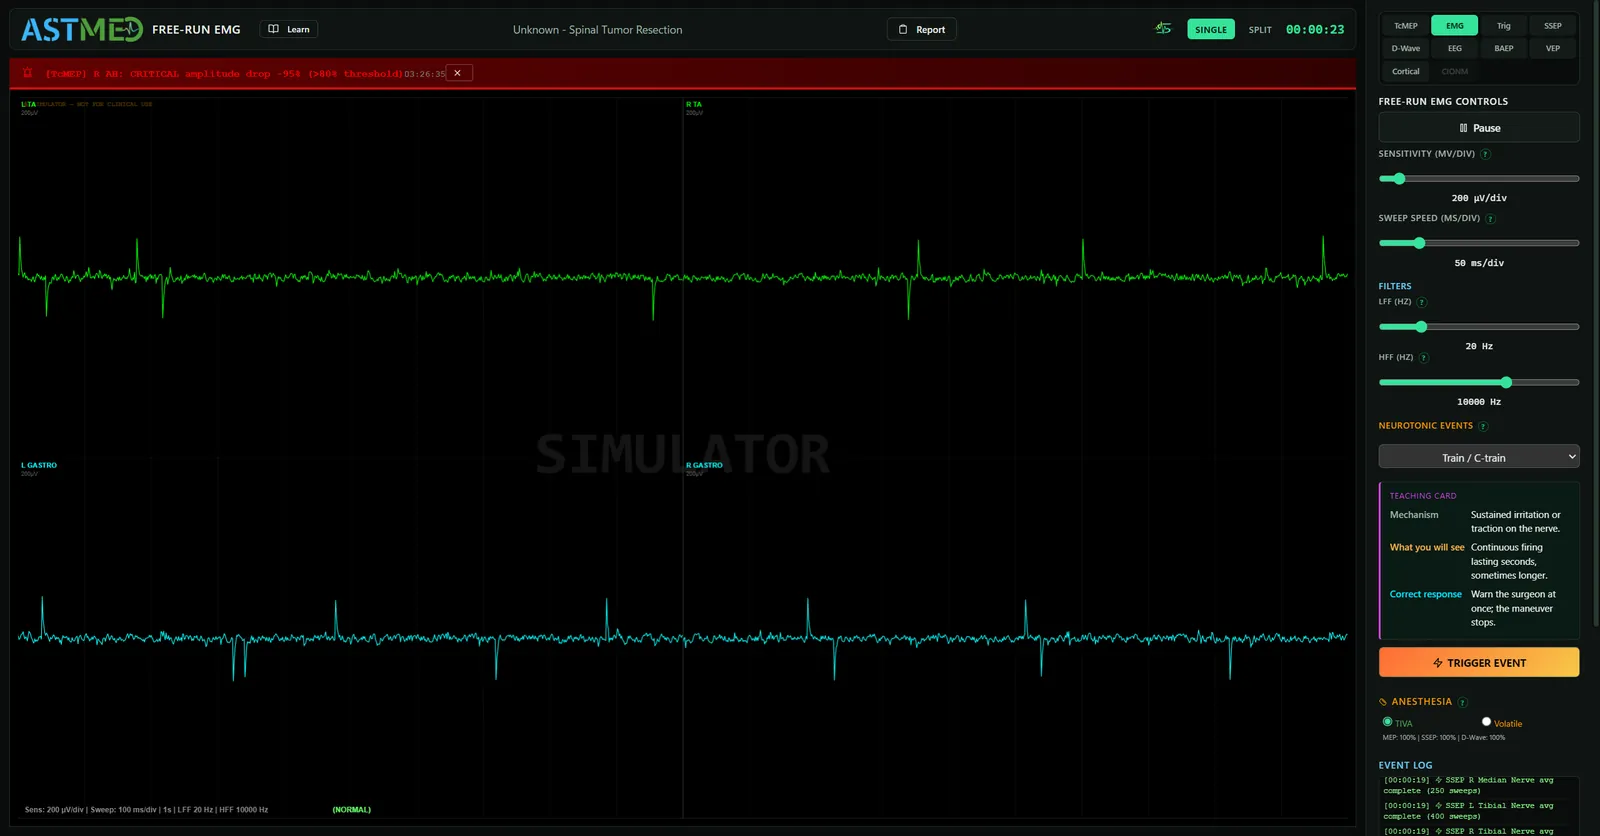Adjust the LFF filter slider
The width and height of the screenshot is (1600, 836).
(x=1479, y=327)
